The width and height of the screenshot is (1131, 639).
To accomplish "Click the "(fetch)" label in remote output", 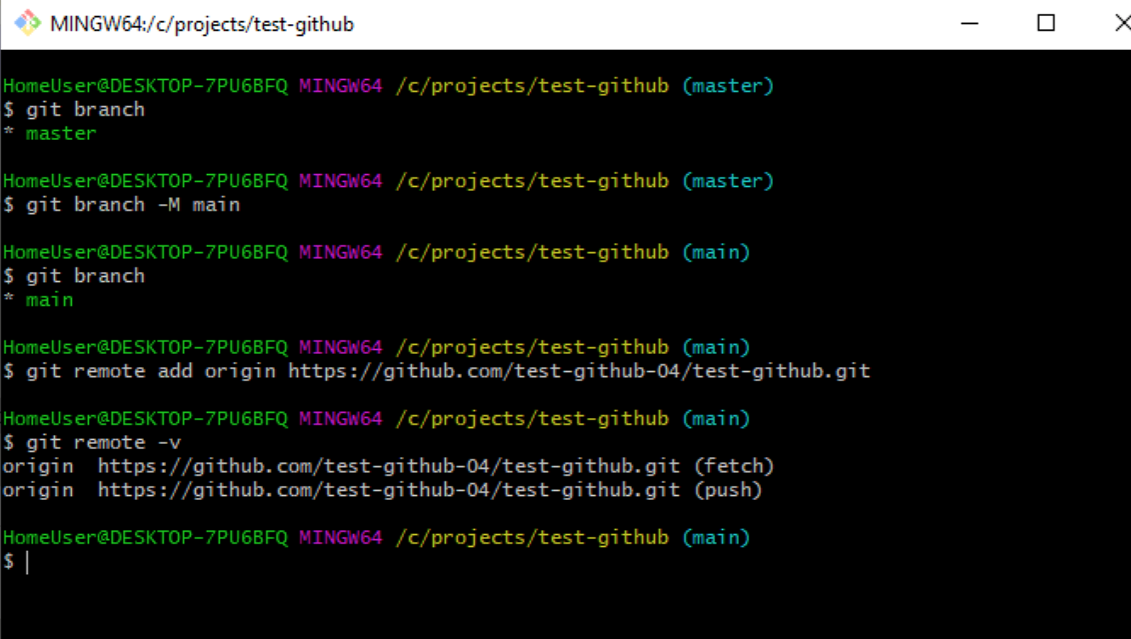I will tap(733, 466).
